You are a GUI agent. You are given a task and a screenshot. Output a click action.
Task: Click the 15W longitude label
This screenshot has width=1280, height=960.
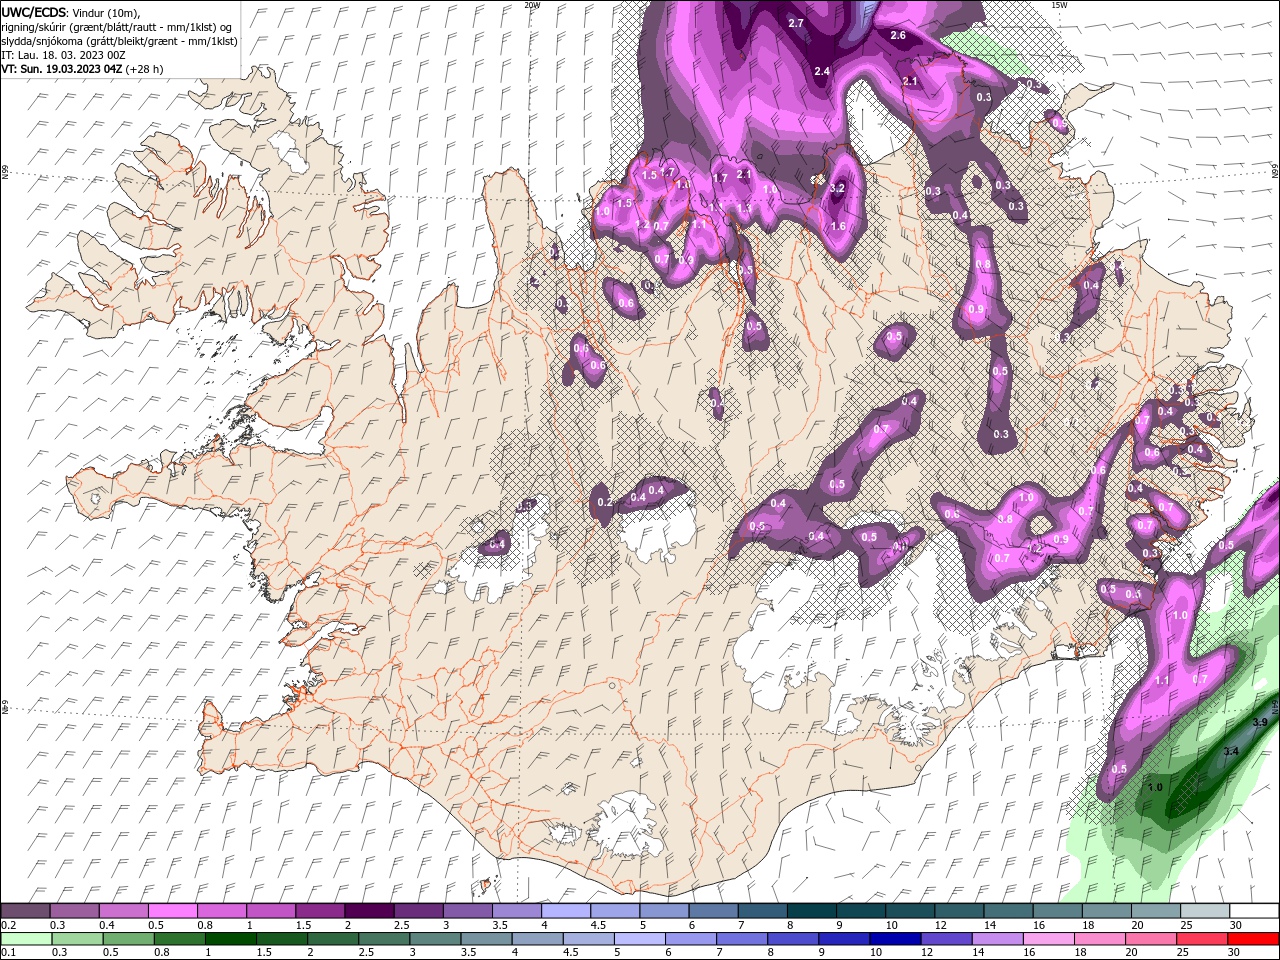[1059, 5]
